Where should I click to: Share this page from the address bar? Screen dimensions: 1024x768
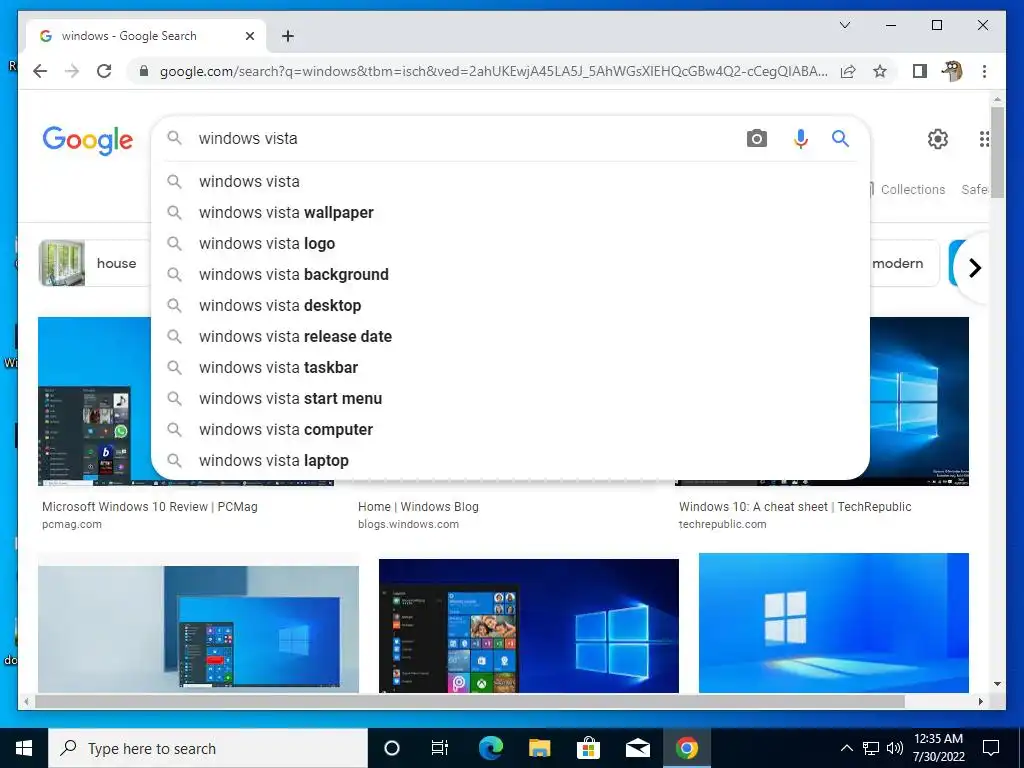(848, 71)
